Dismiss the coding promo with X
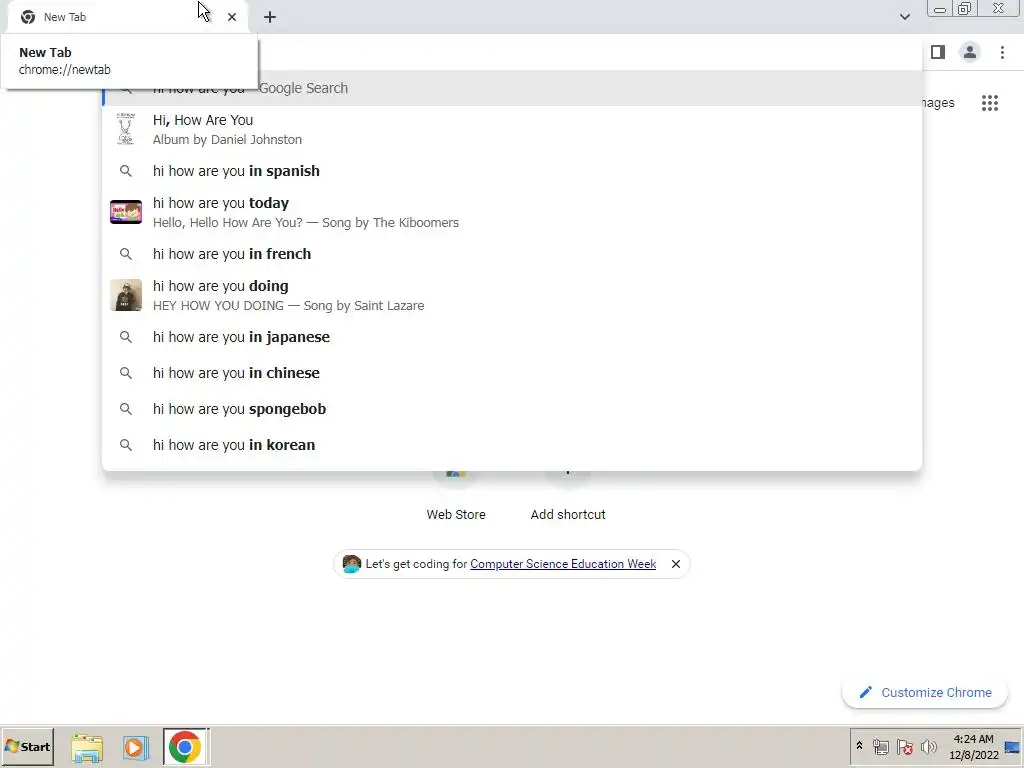The width and height of the screenshot is (1024, 768). [676, 564]
